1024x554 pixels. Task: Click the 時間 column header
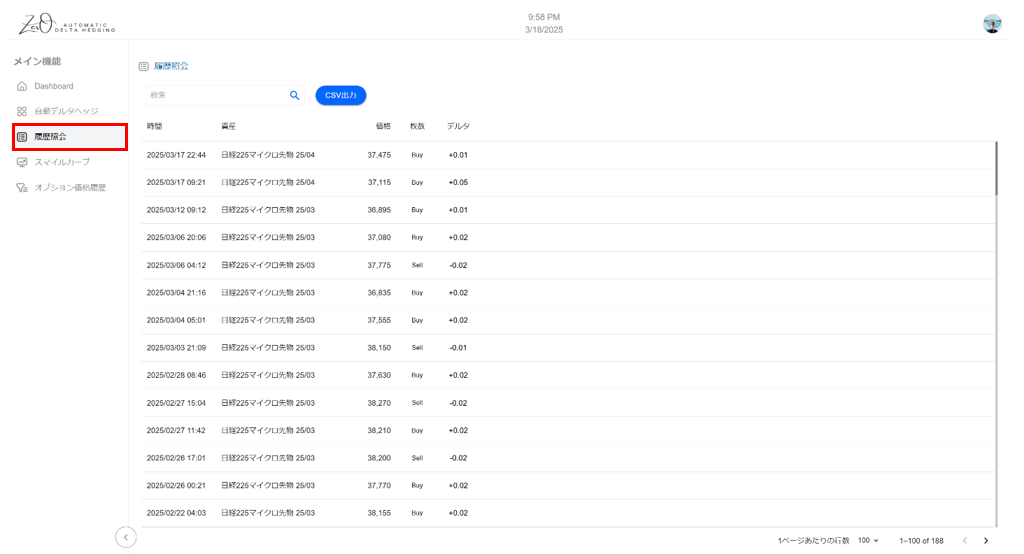pyautogui.click(x=154, y=126)
